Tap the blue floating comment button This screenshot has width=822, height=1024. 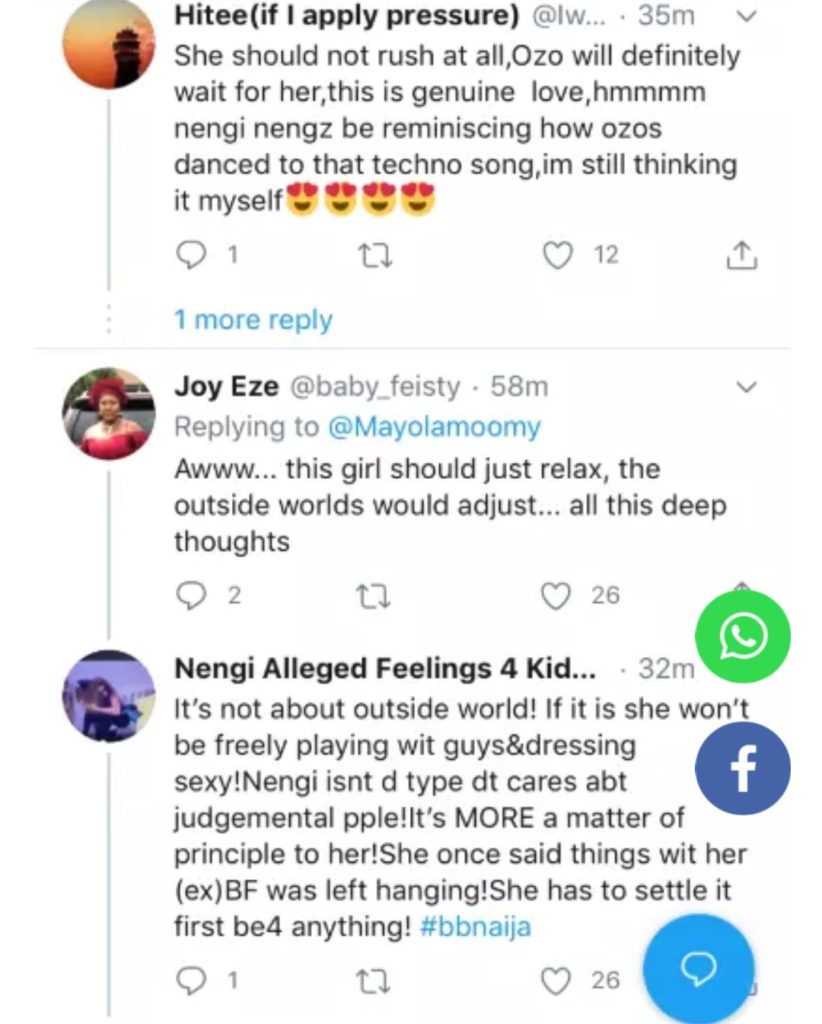pos(698,967)
